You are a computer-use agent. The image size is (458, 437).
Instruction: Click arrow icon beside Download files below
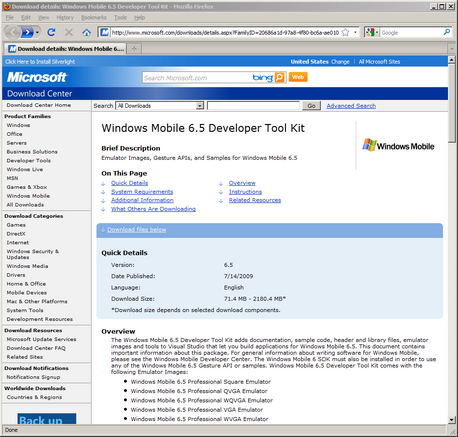click(103, 230)
